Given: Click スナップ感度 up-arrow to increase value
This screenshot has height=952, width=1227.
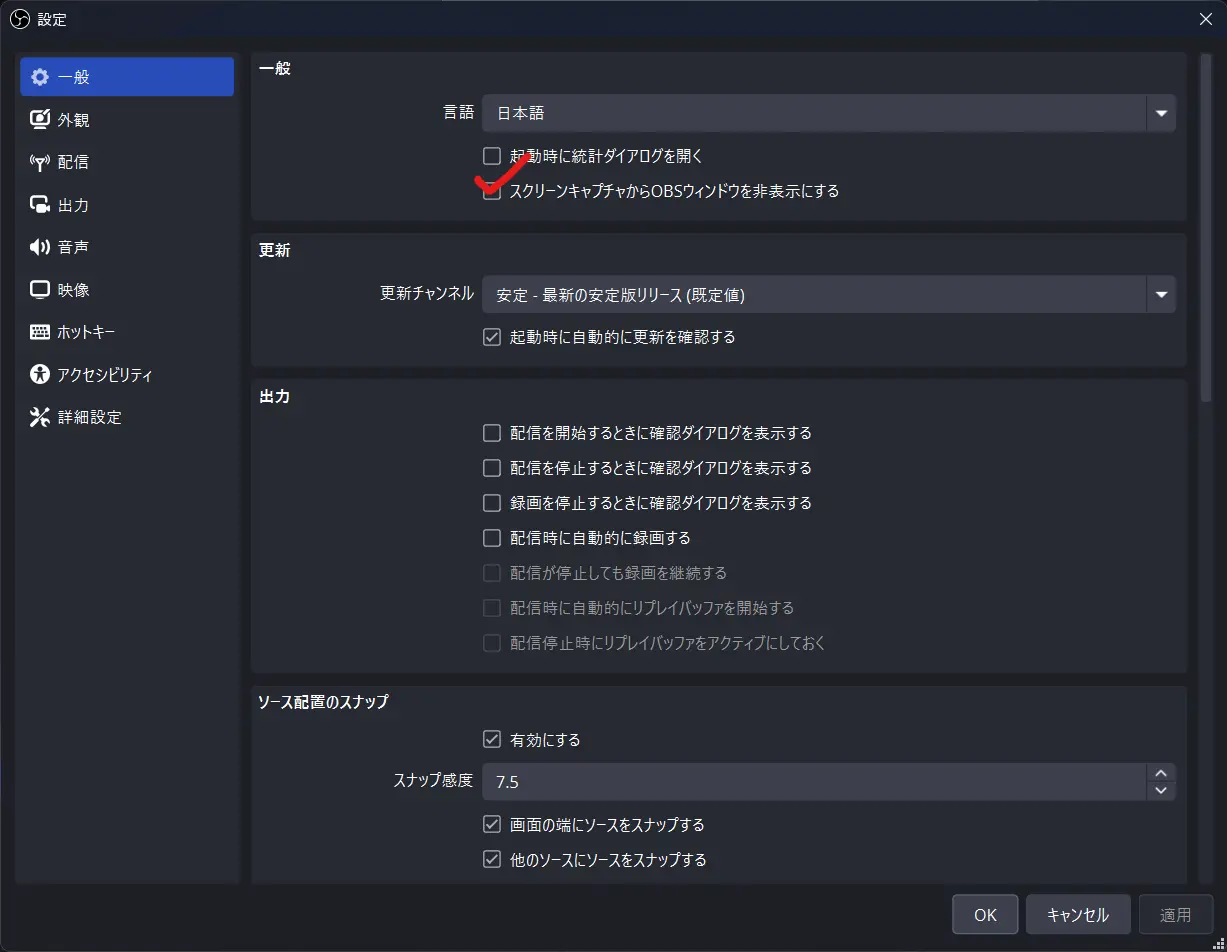Looking at the screenshot, I should tap(1161, 773).
